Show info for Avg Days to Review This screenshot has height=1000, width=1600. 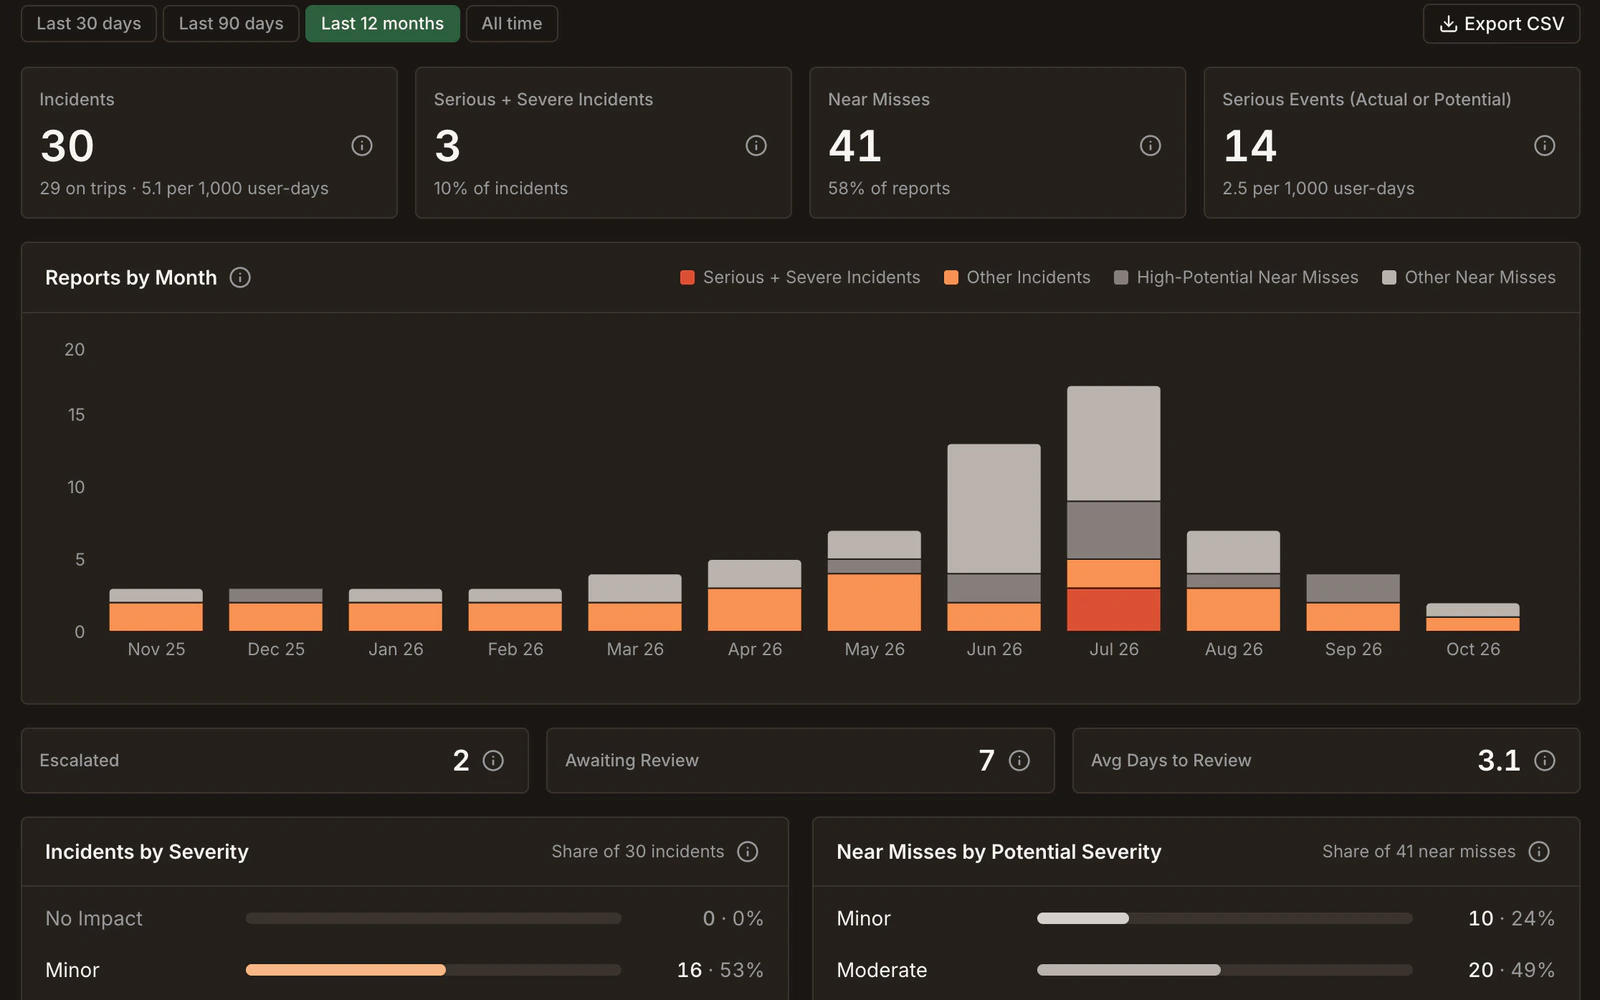1544,761
